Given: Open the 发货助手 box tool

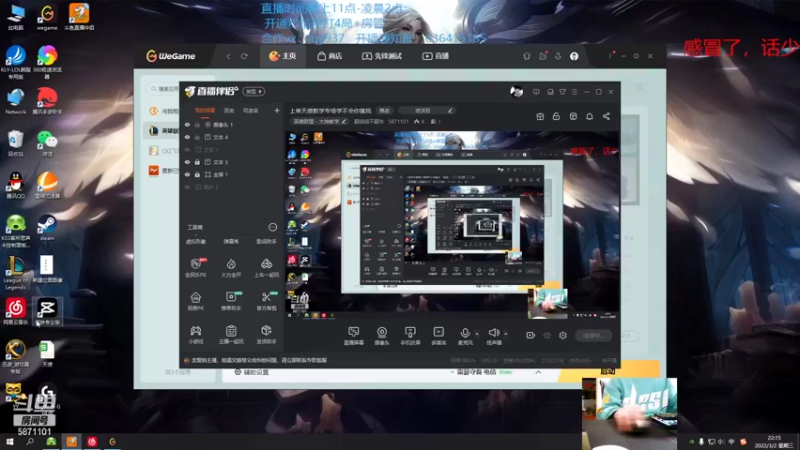Looking at the screenshot, I should click(x=266, y=334).
